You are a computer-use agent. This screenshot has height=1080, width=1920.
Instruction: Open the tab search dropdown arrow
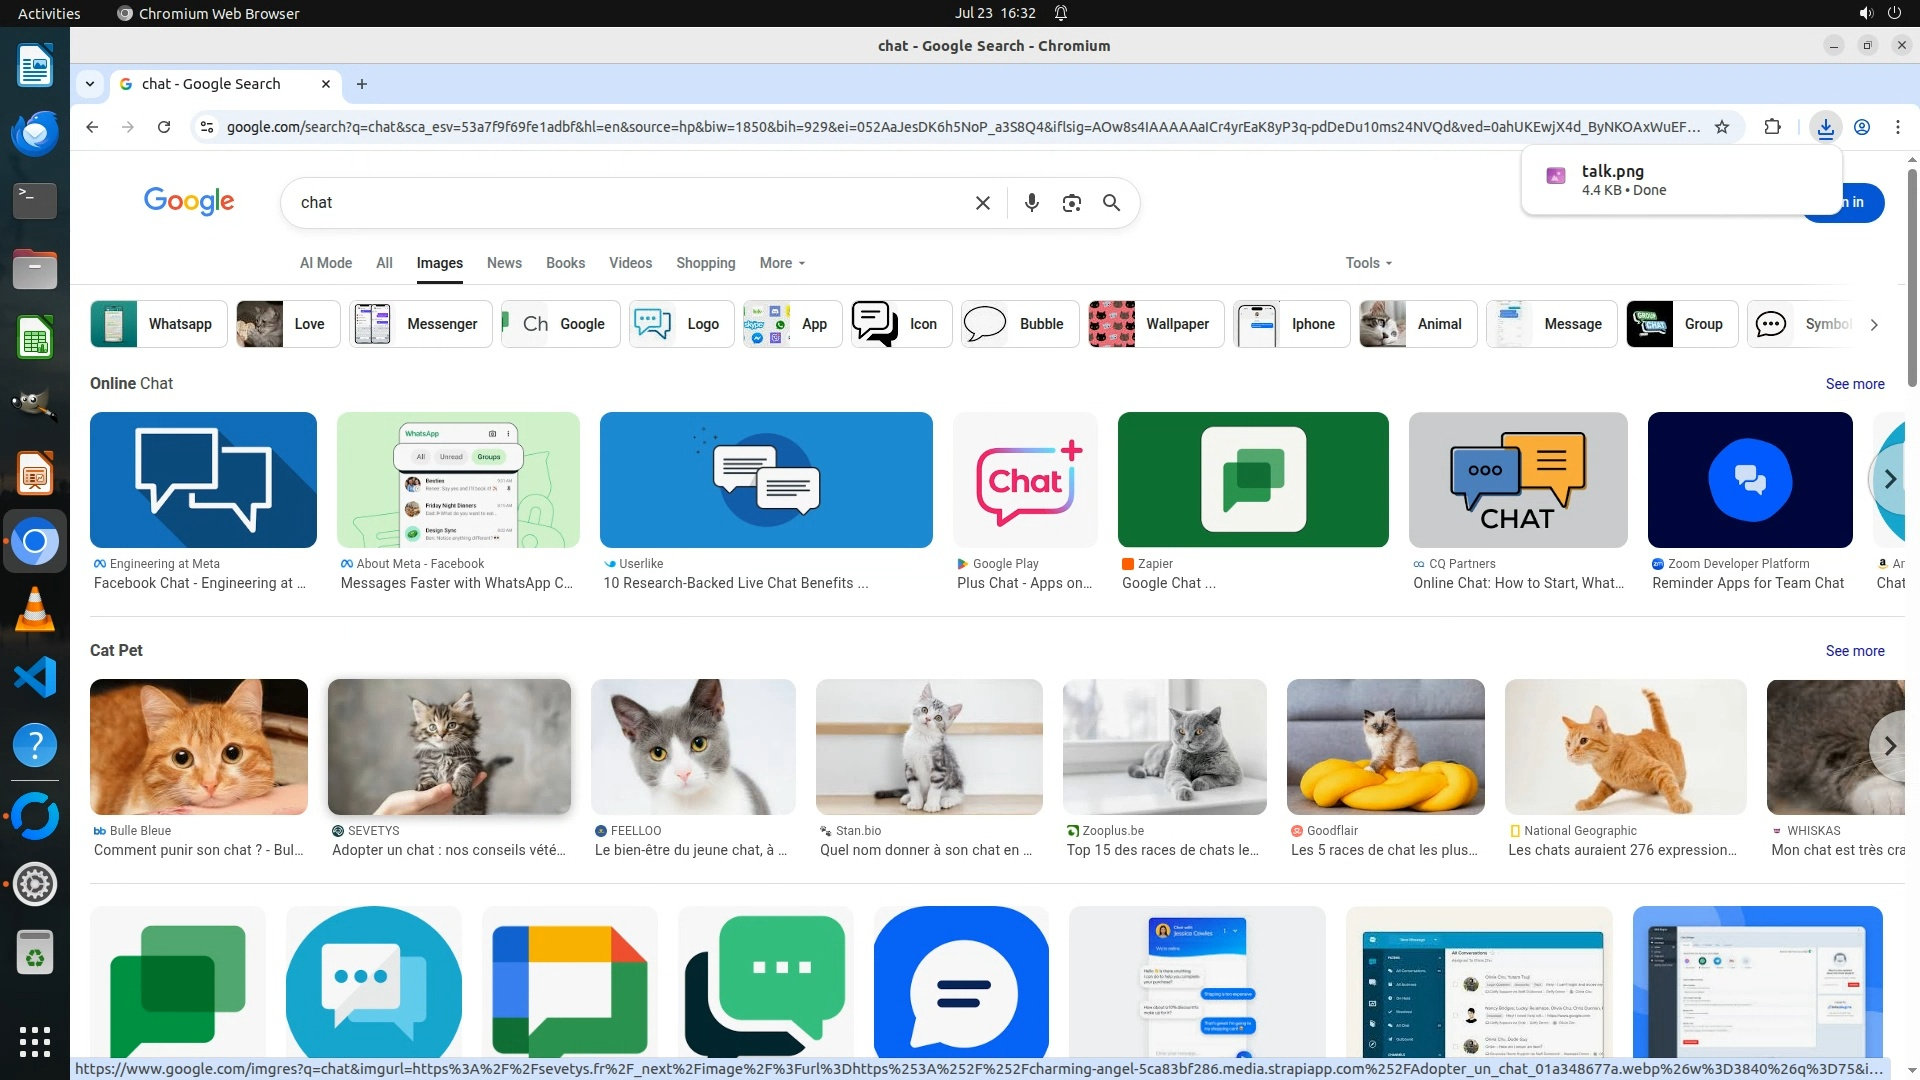[90, 84]
